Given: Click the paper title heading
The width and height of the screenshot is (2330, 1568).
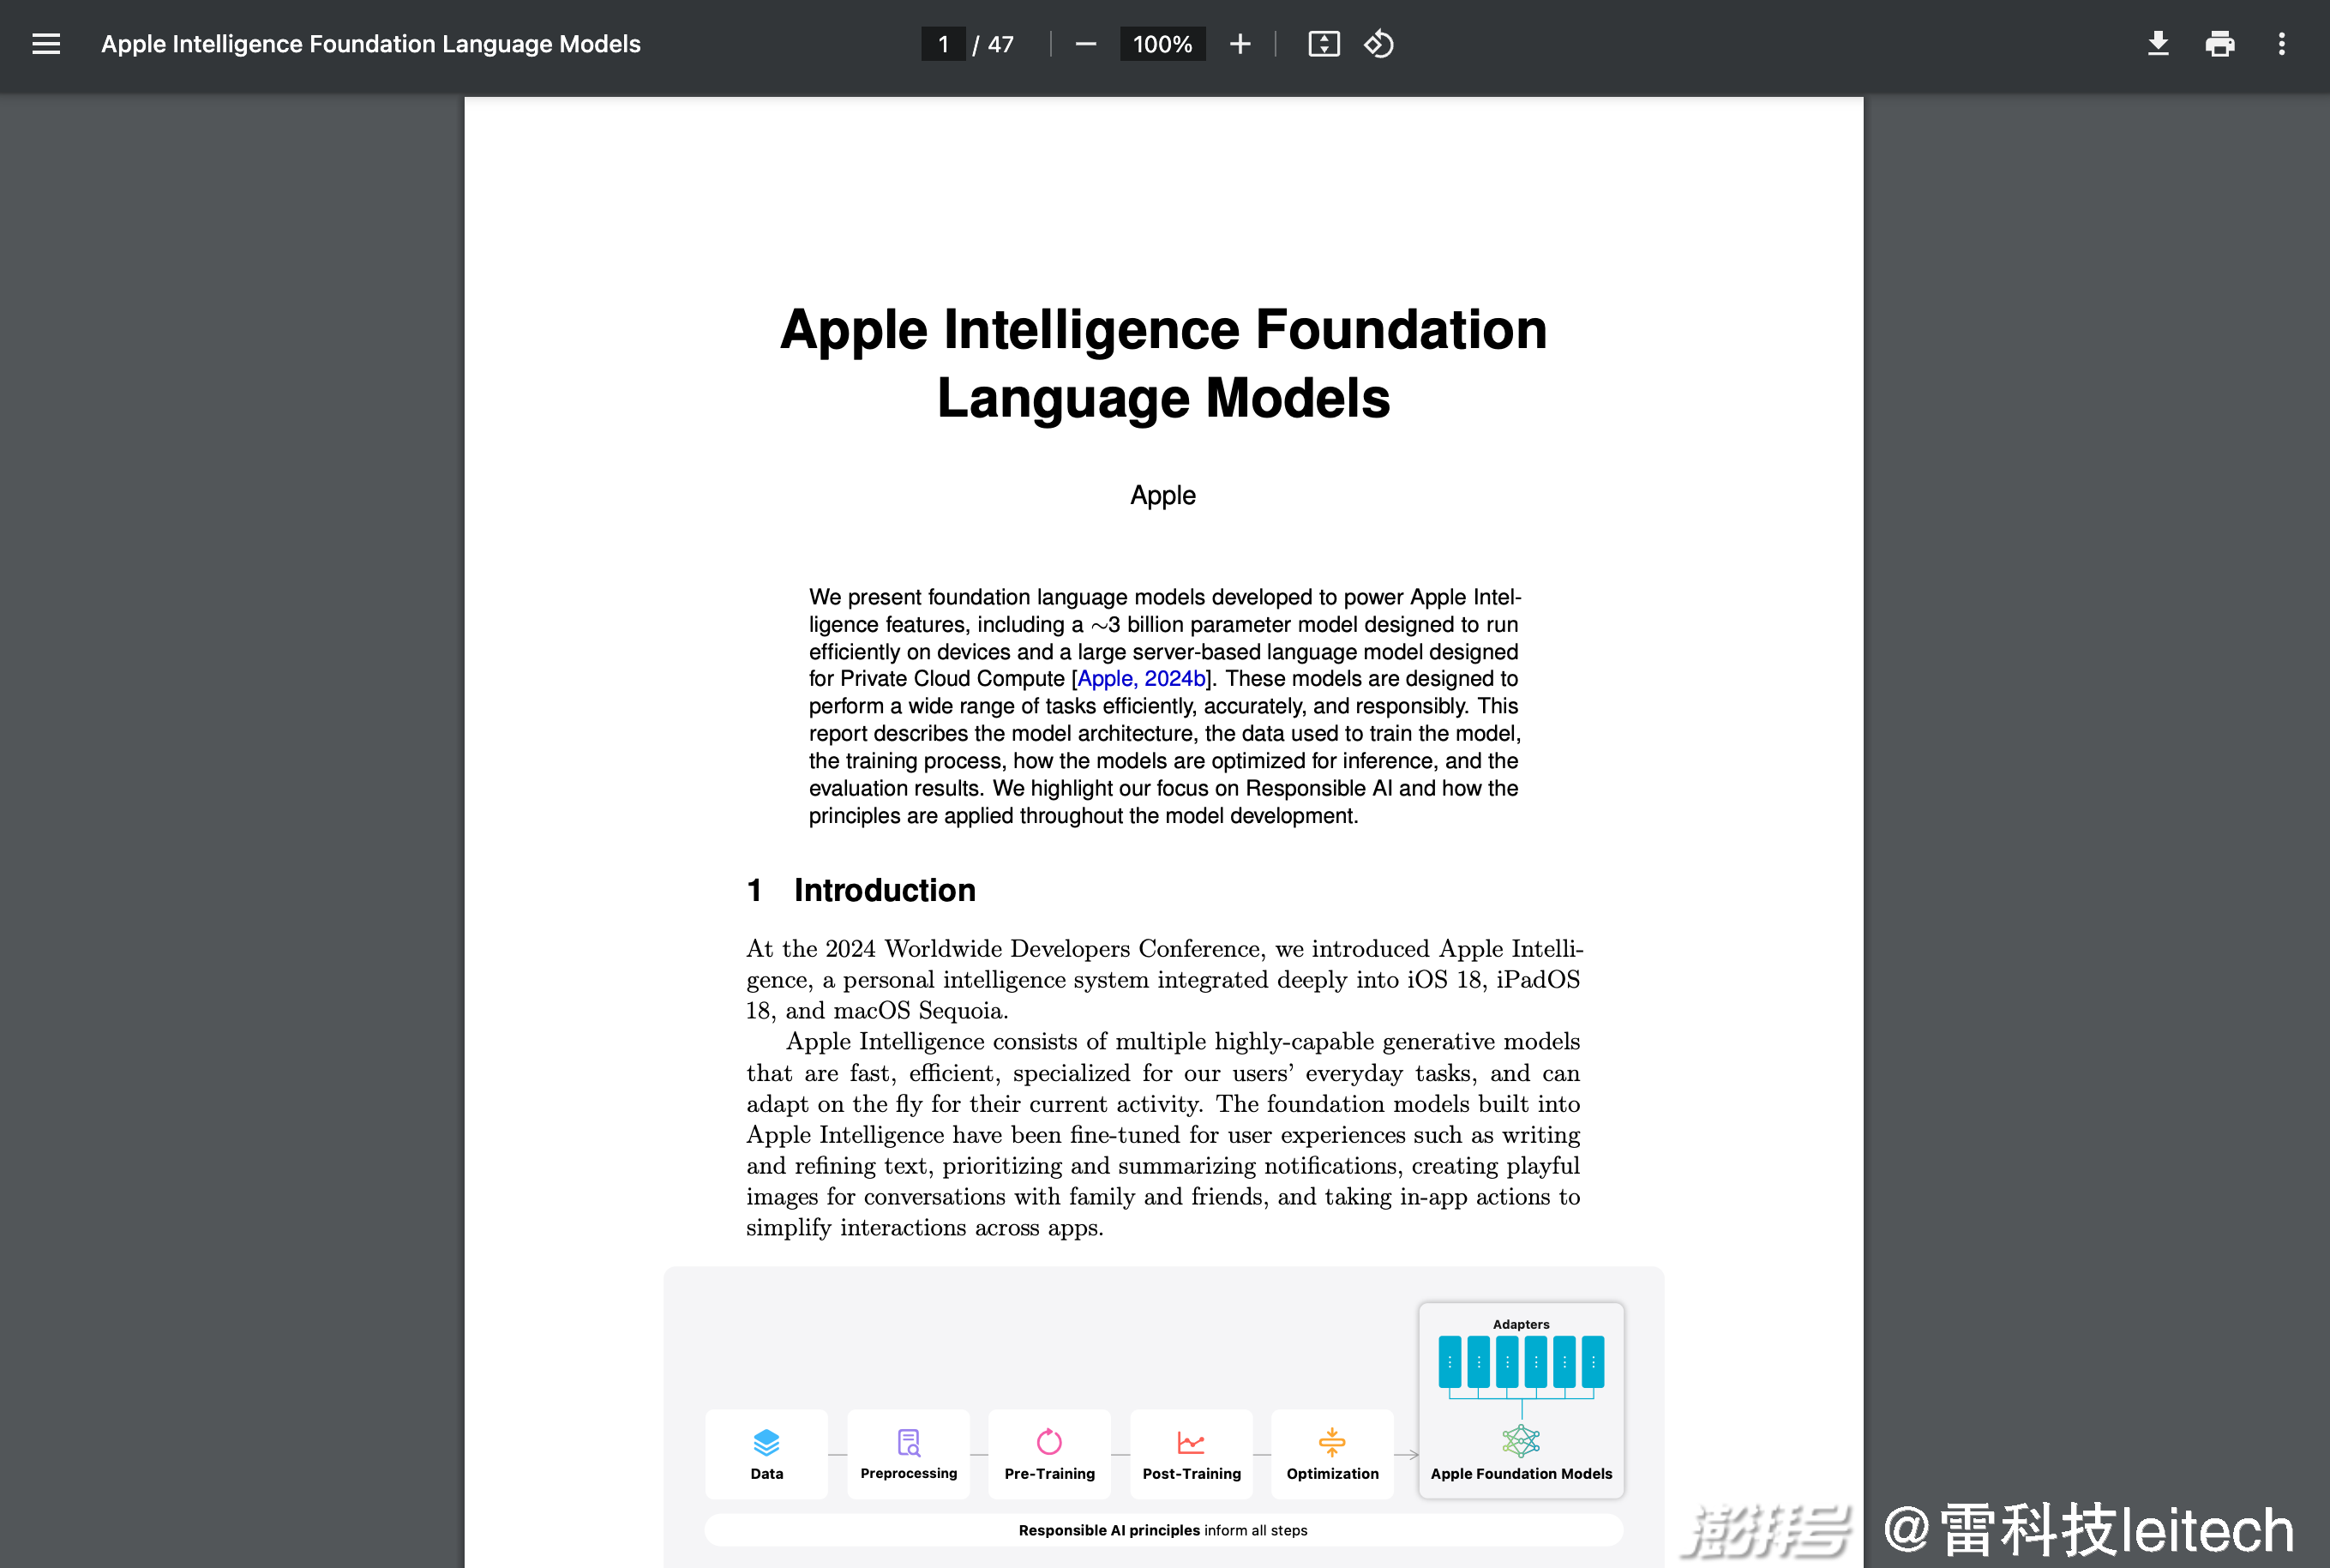Looking at the screenshot, I should (1163, 363).
